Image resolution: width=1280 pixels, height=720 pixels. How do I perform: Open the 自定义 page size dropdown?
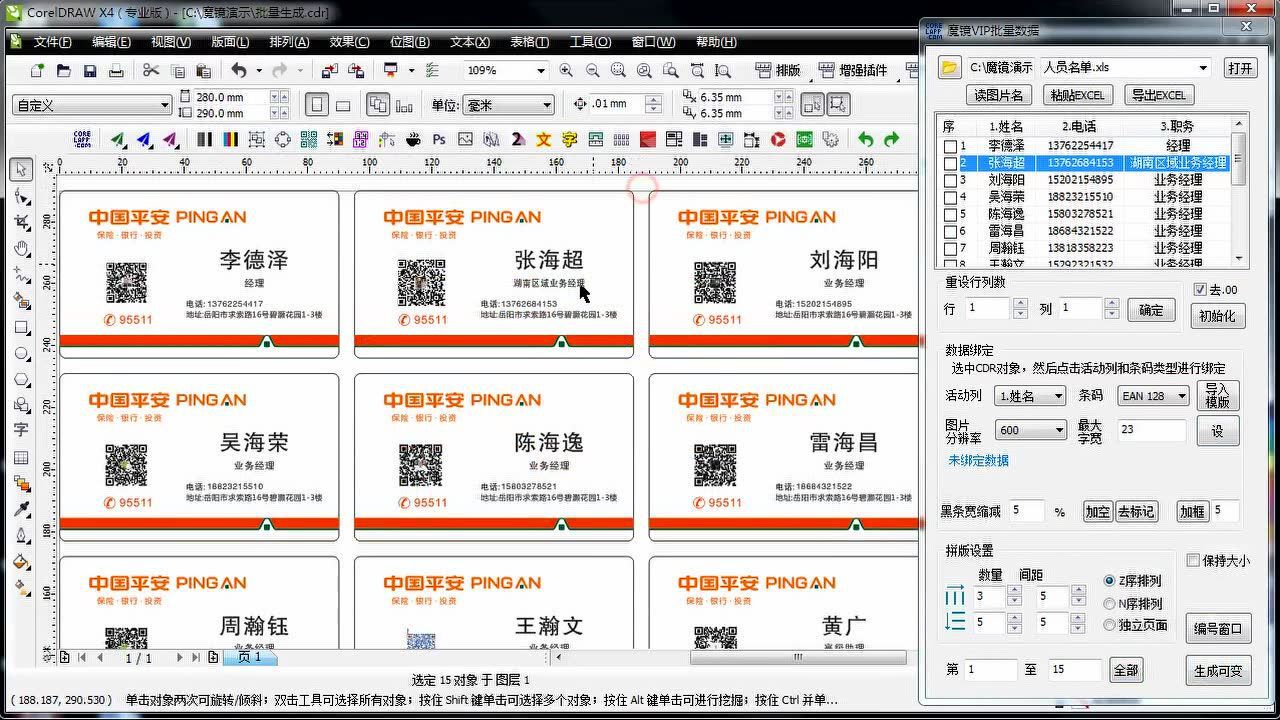pyautogui.click(x=165, y=105)
